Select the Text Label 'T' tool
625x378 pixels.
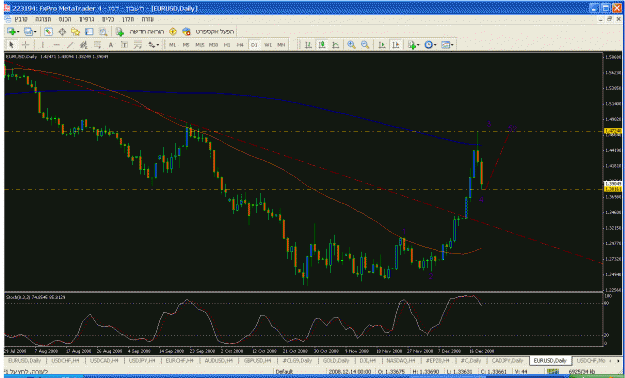(x=124, y=45)
